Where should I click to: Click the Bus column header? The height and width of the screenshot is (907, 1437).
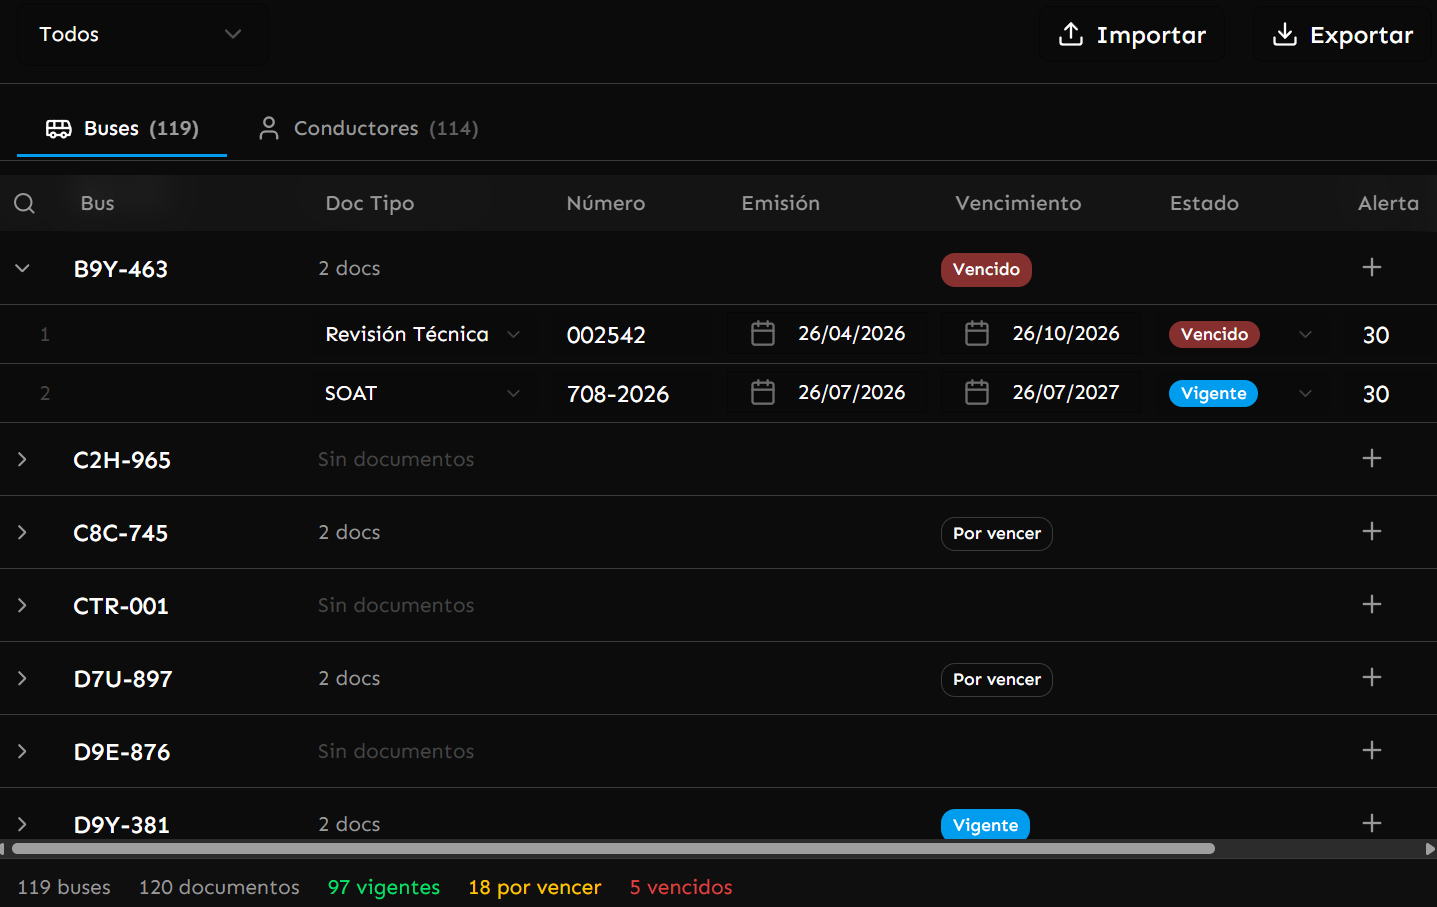(x=97, y=203)
